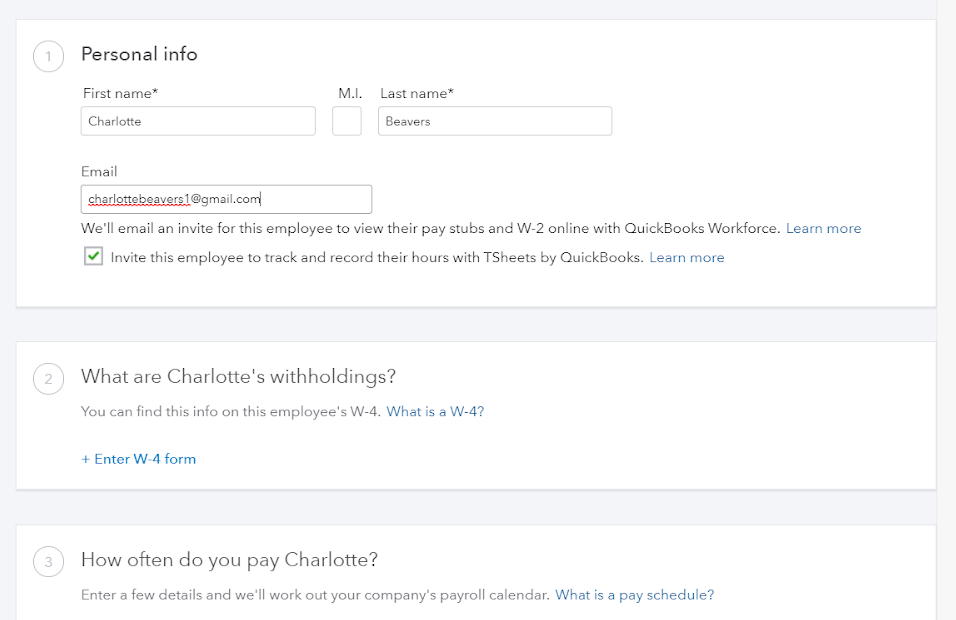Click the First name field containing Charlotte

[x=198, y=121]
